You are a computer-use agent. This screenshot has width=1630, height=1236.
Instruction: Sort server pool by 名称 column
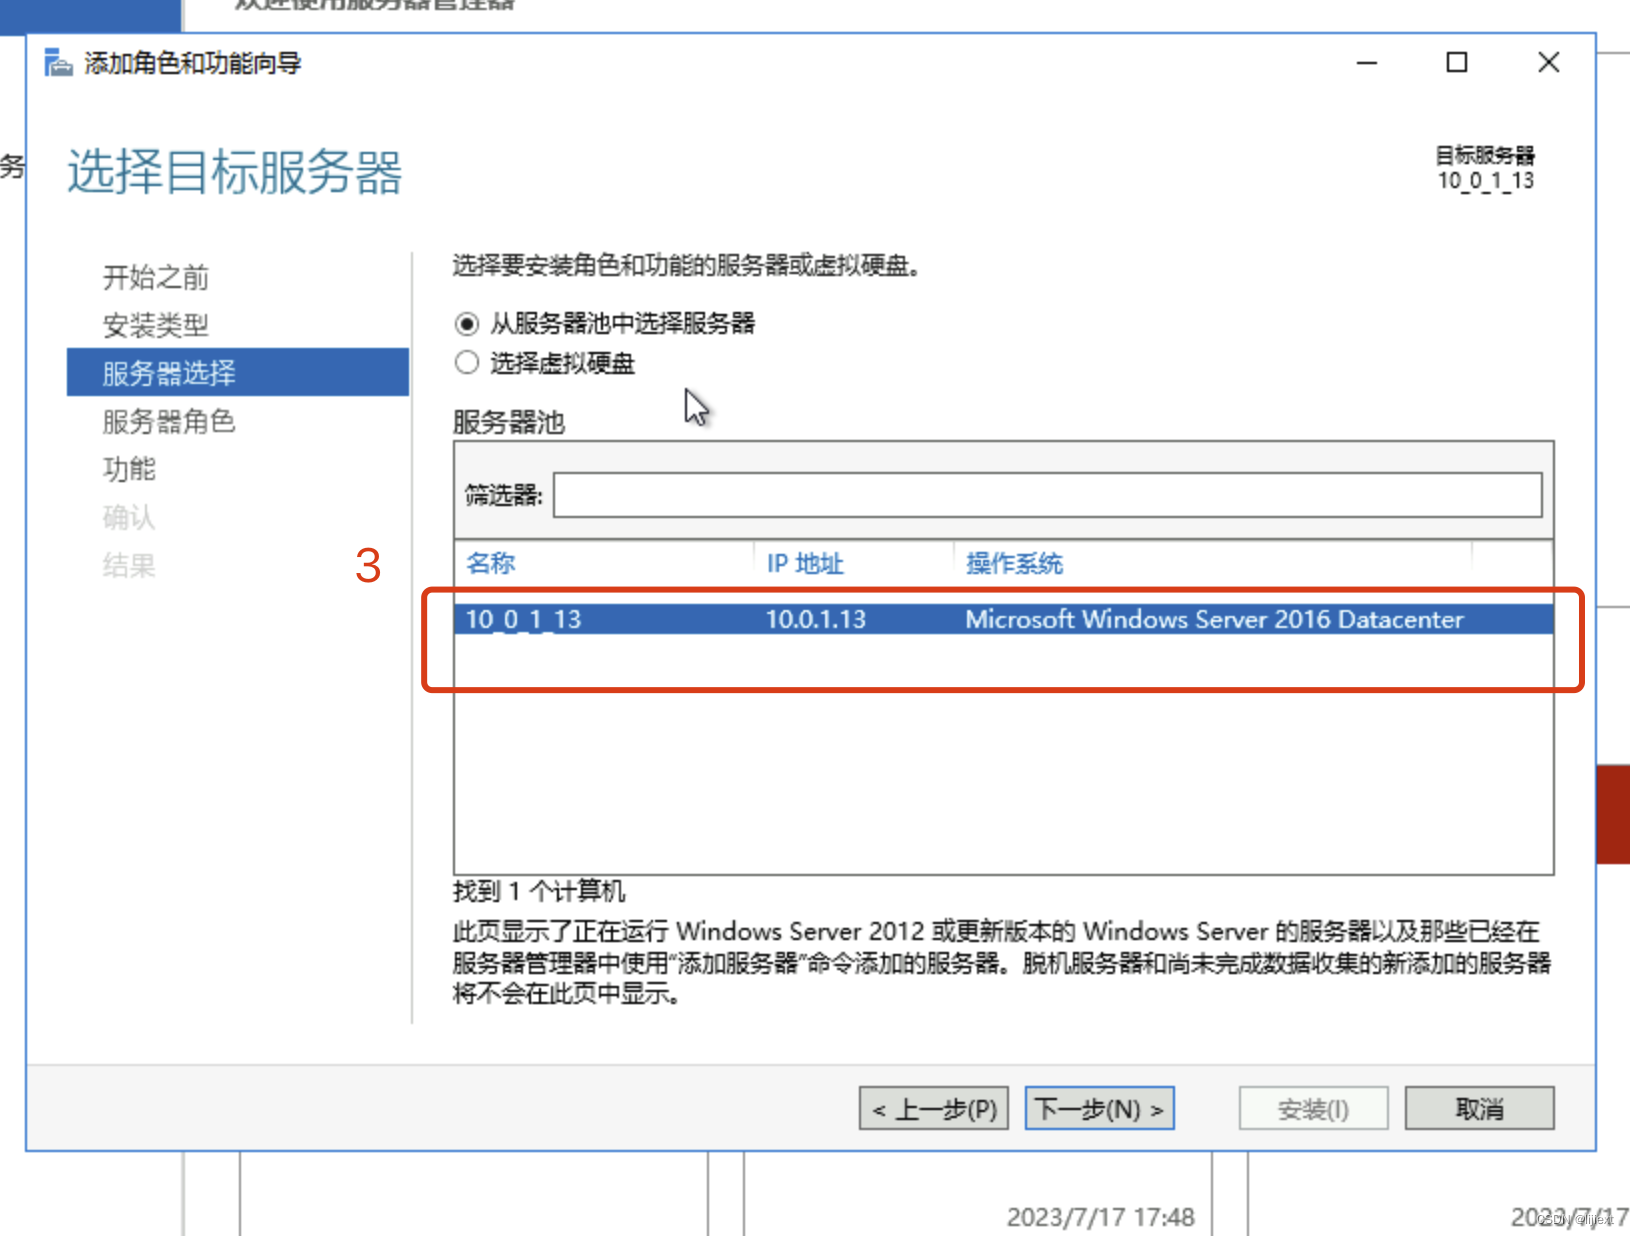[x=490, y=563]
